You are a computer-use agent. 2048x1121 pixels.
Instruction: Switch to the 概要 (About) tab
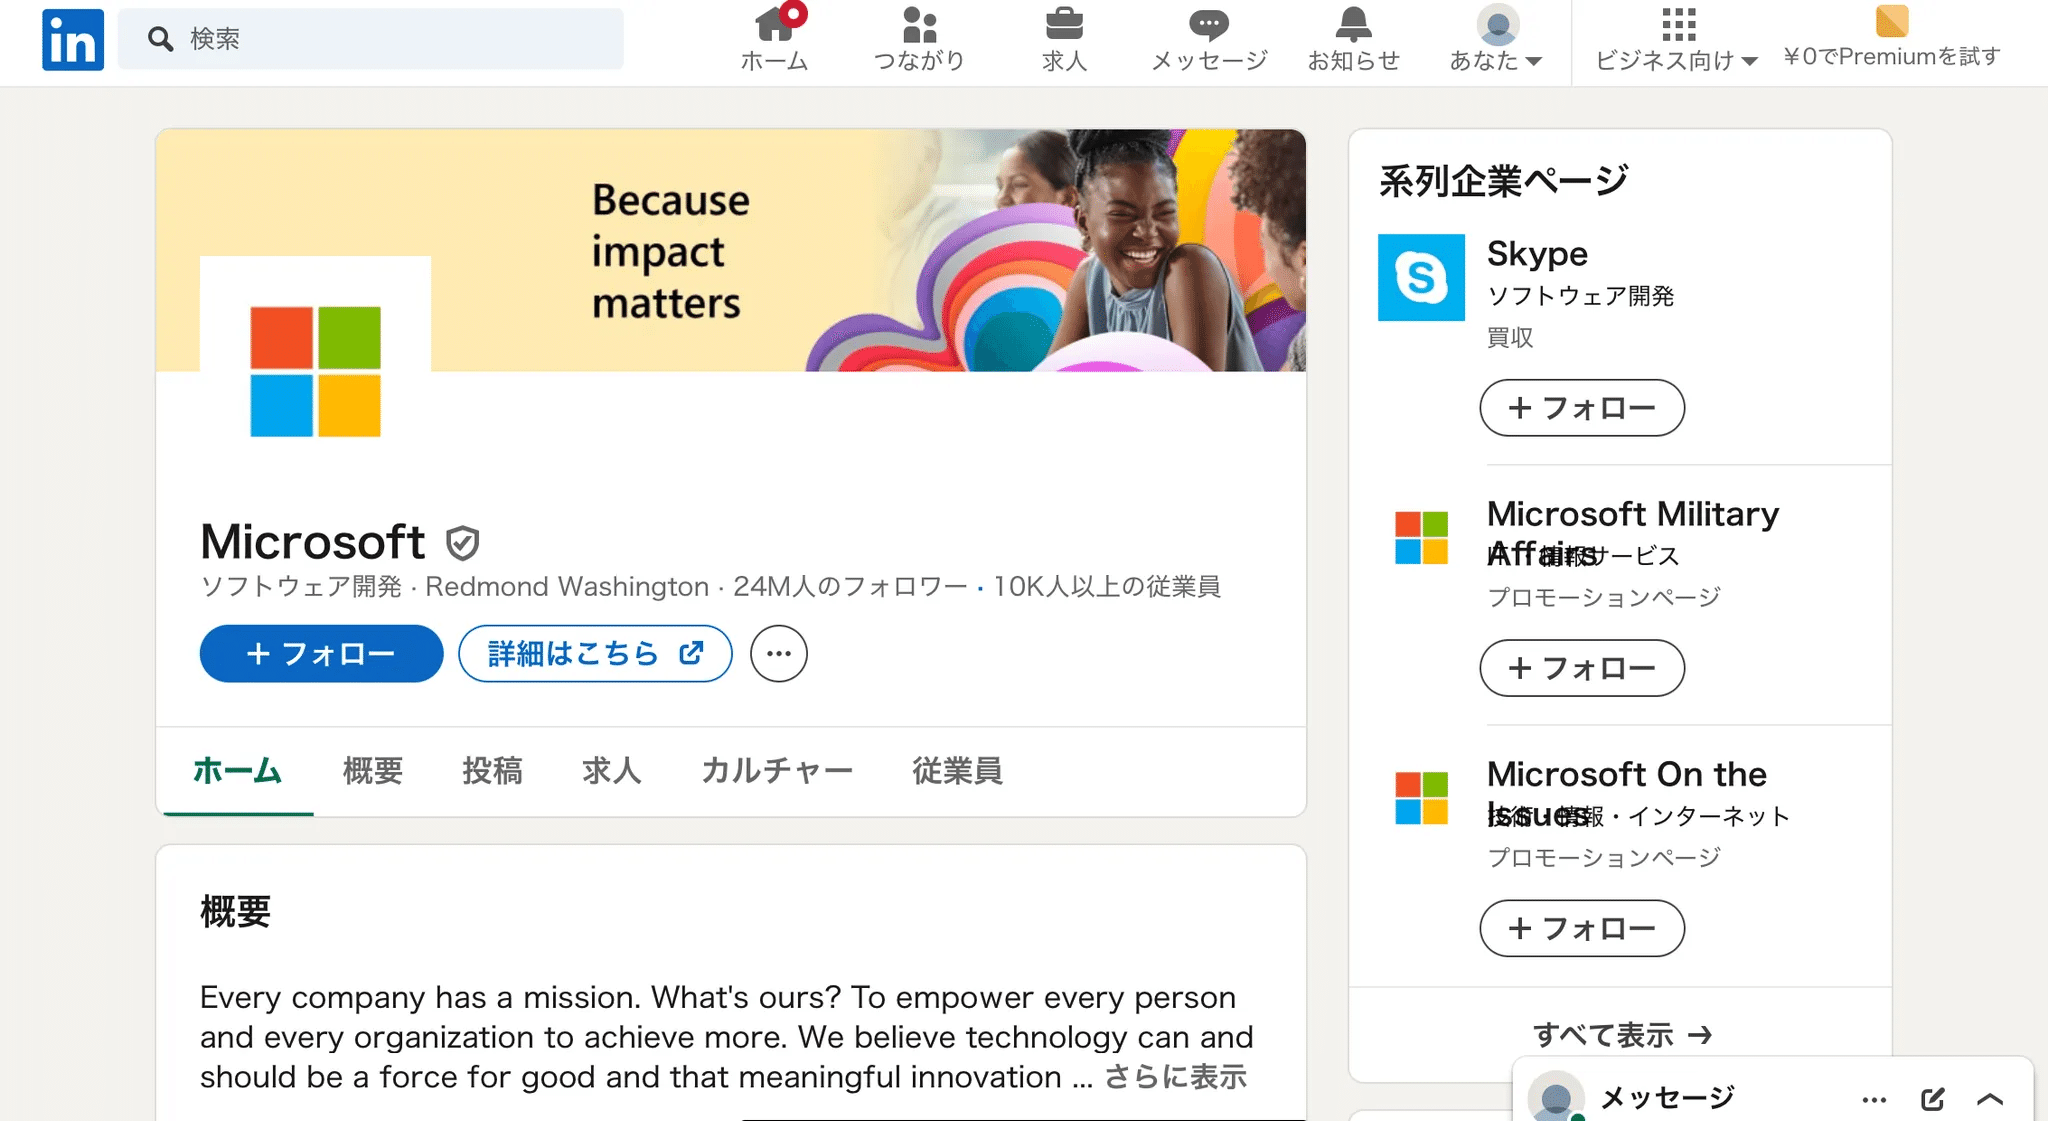click(373, 771)
